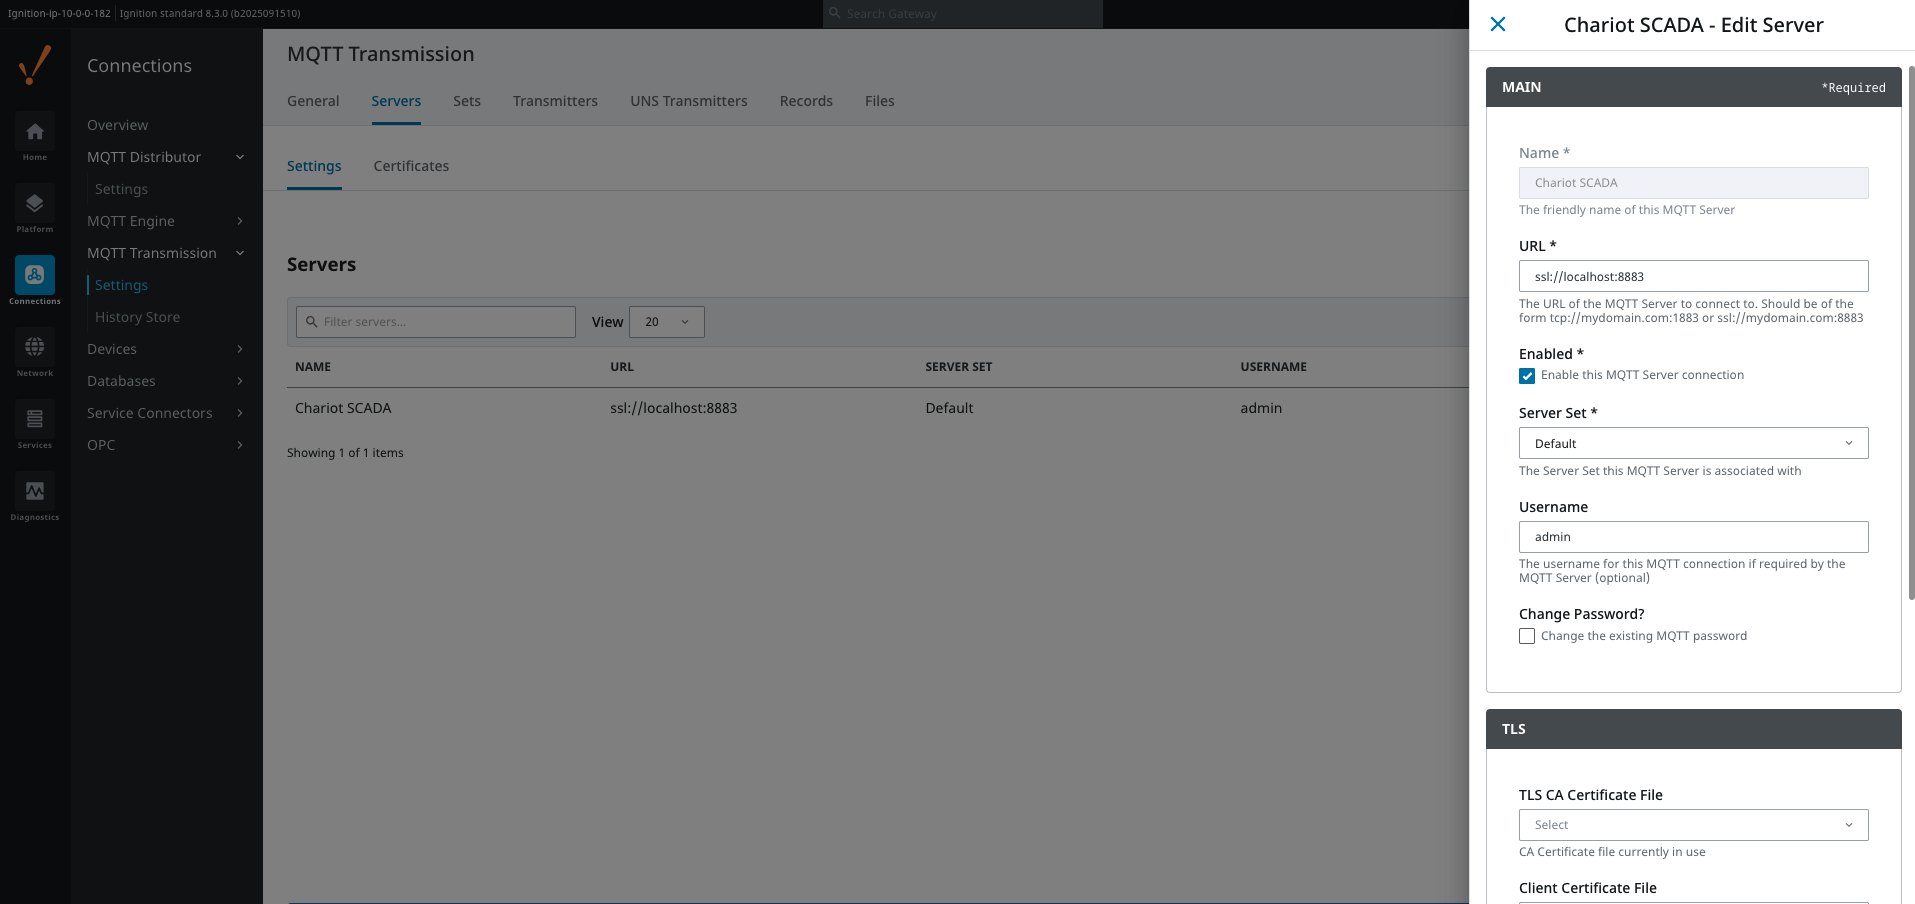The image size is (1915, 904).
Task: Open the Platform section icon
Action: [x=35, y=204]
